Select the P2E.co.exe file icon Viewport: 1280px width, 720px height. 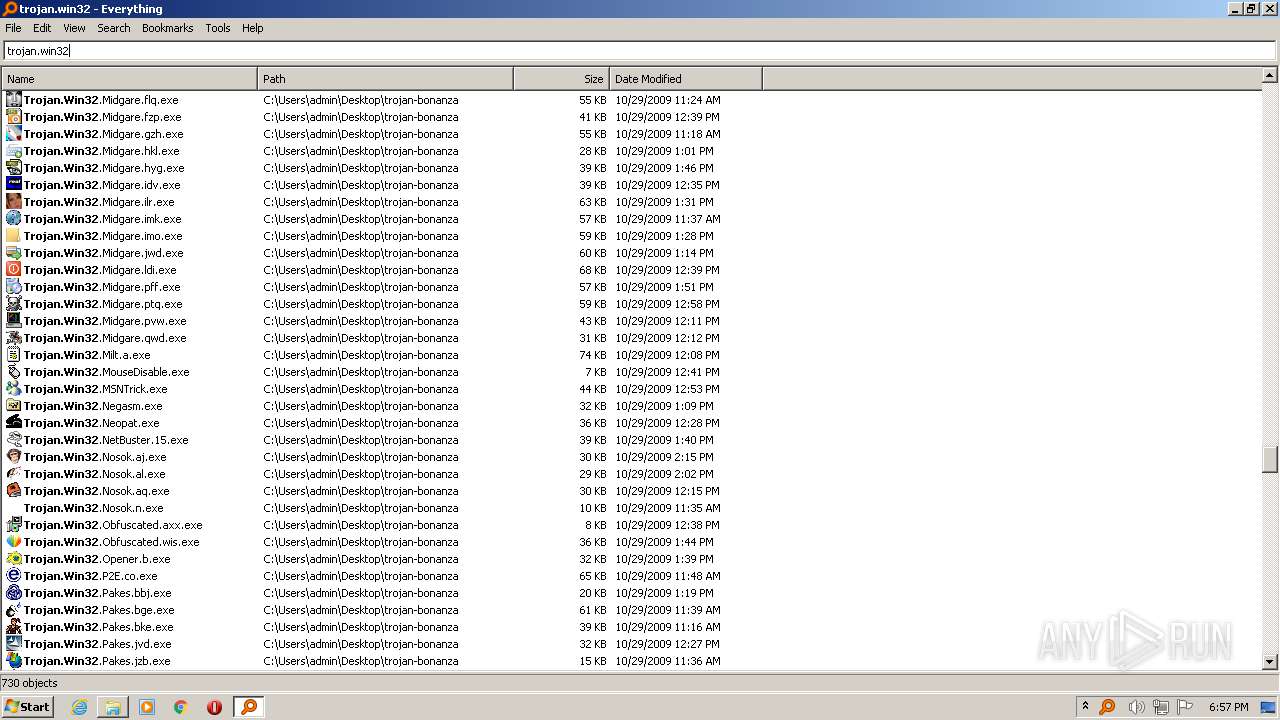tap(14, 576)
